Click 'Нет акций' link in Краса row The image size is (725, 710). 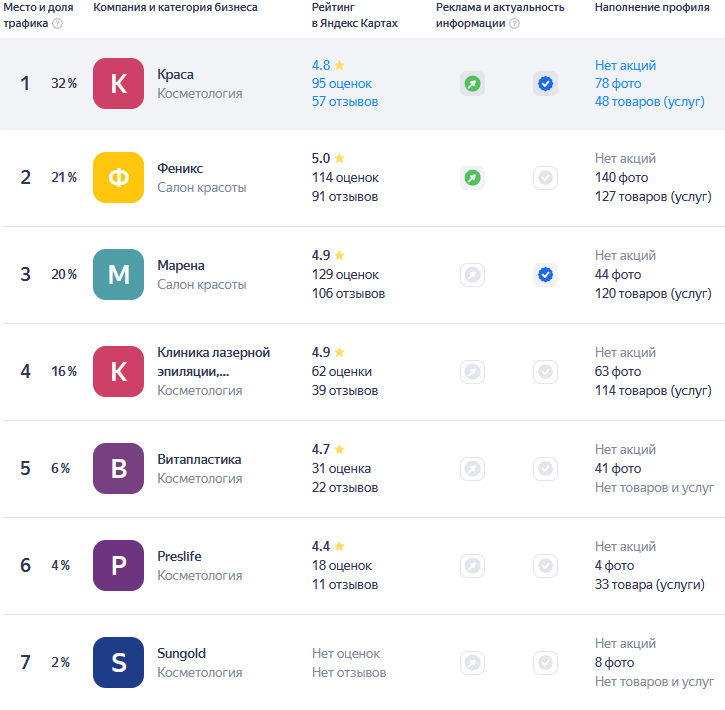(625, 66)
